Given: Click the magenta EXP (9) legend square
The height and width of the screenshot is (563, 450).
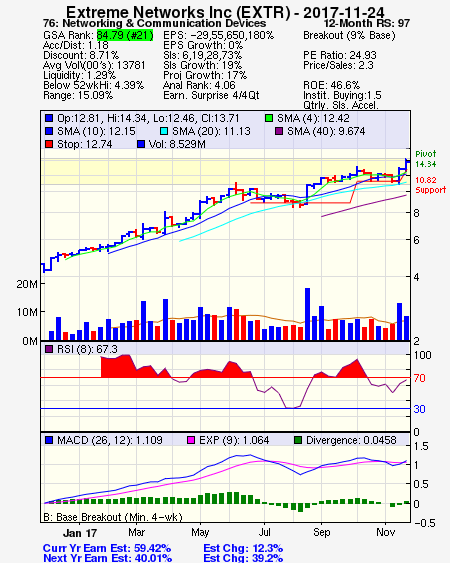Looking at the screenshot, I should coord(191,440).
